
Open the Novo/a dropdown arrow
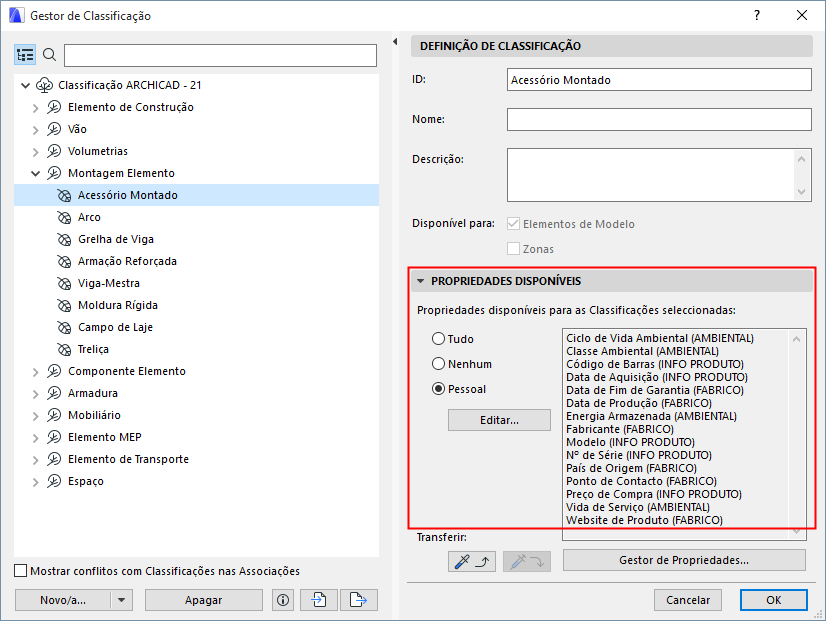pyautogui.click(x=122, y=600)
